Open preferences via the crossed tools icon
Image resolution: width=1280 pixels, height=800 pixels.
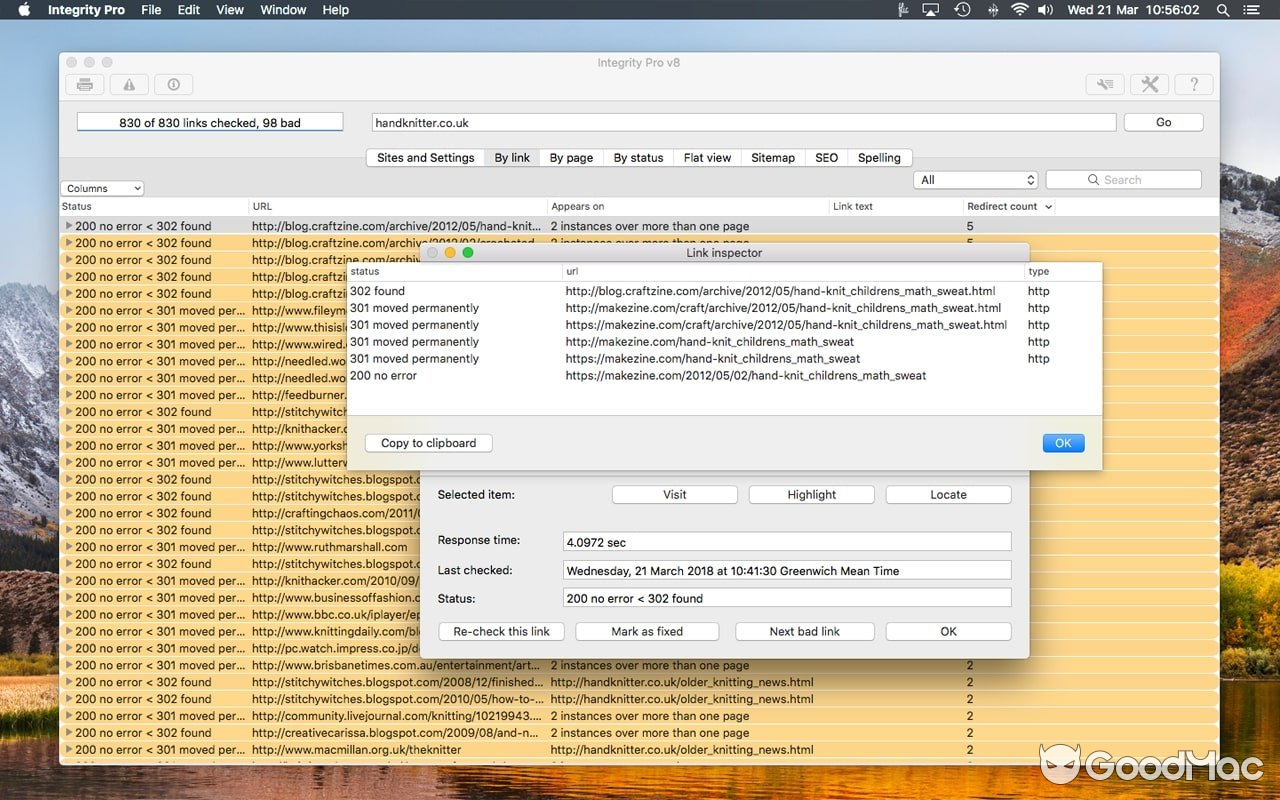[x=1149, y=84]
